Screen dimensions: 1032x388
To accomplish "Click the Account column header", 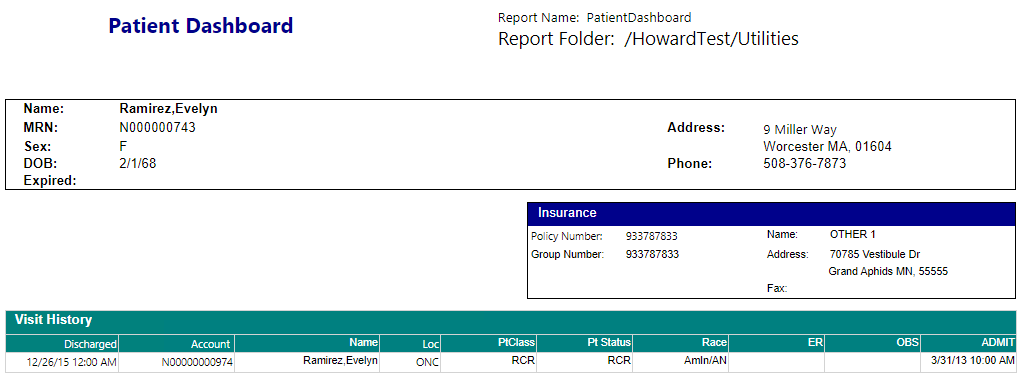I will (176, 344).
